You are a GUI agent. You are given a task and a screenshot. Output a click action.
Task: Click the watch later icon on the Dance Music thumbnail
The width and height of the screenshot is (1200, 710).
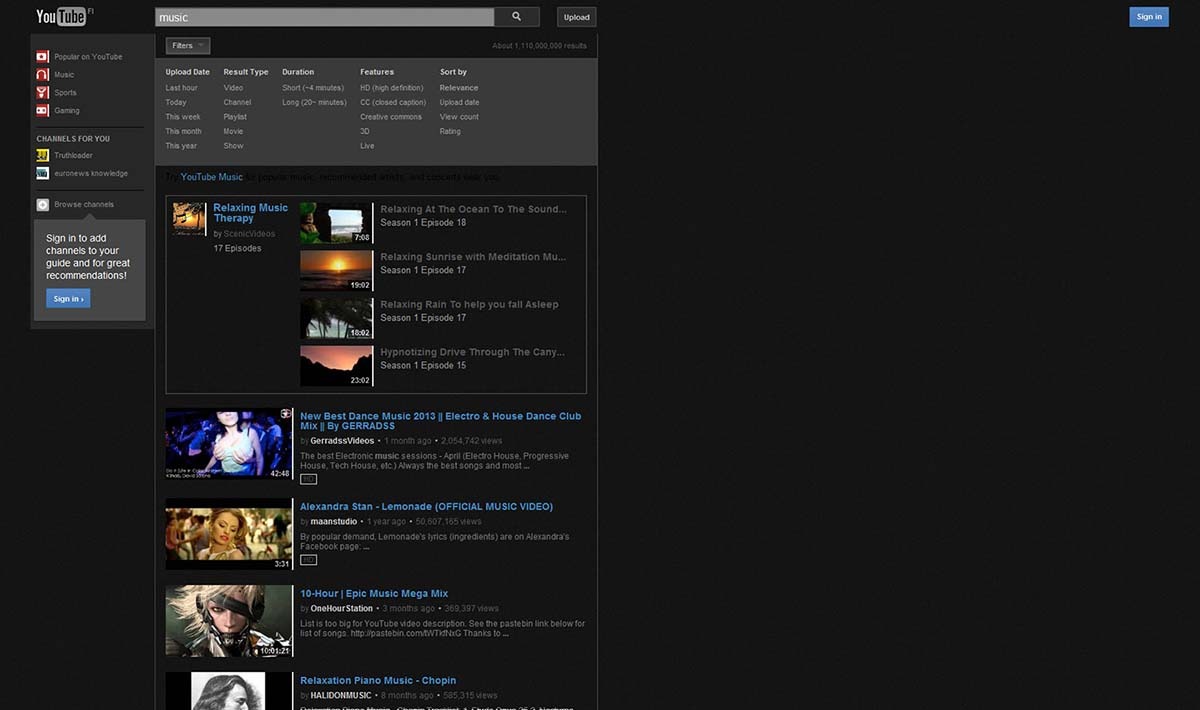pyautogui.click(x=286, y=413)
